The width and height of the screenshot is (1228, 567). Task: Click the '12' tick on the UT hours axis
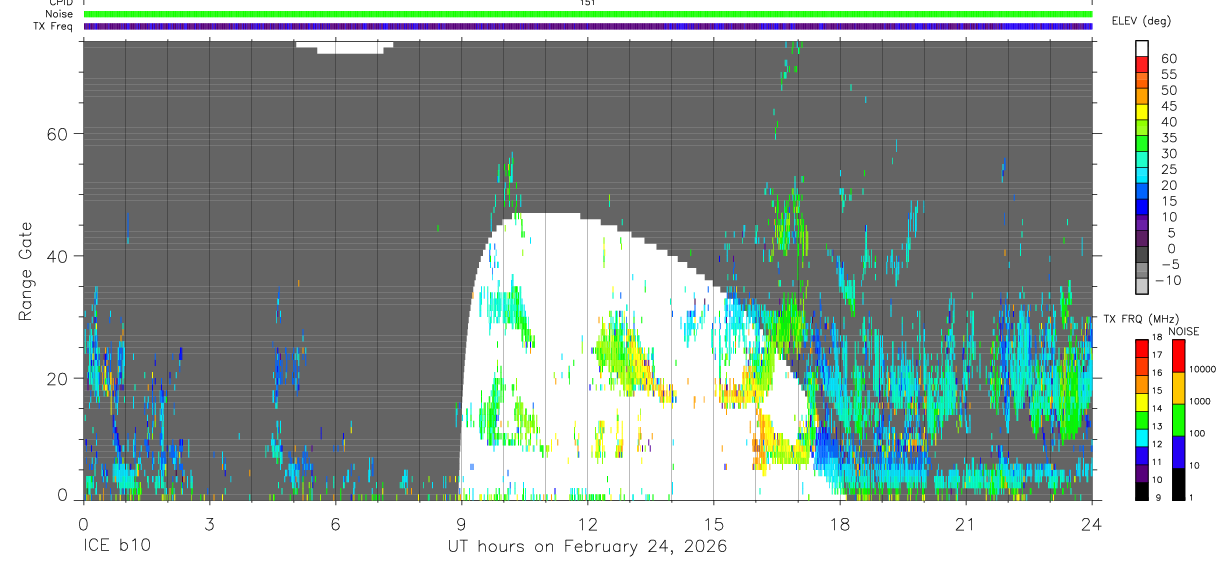point(588,524)
